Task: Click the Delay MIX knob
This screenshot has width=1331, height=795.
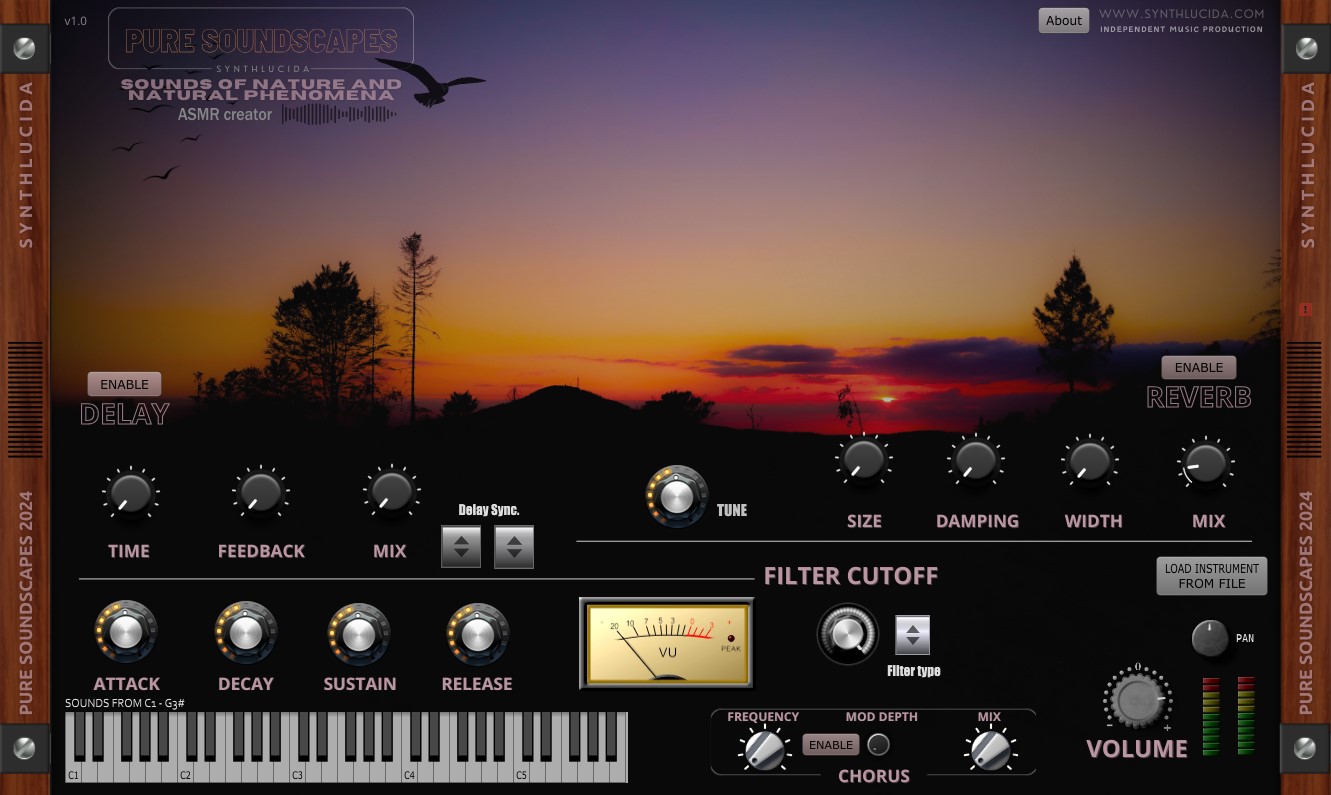Action: (390, 492)
